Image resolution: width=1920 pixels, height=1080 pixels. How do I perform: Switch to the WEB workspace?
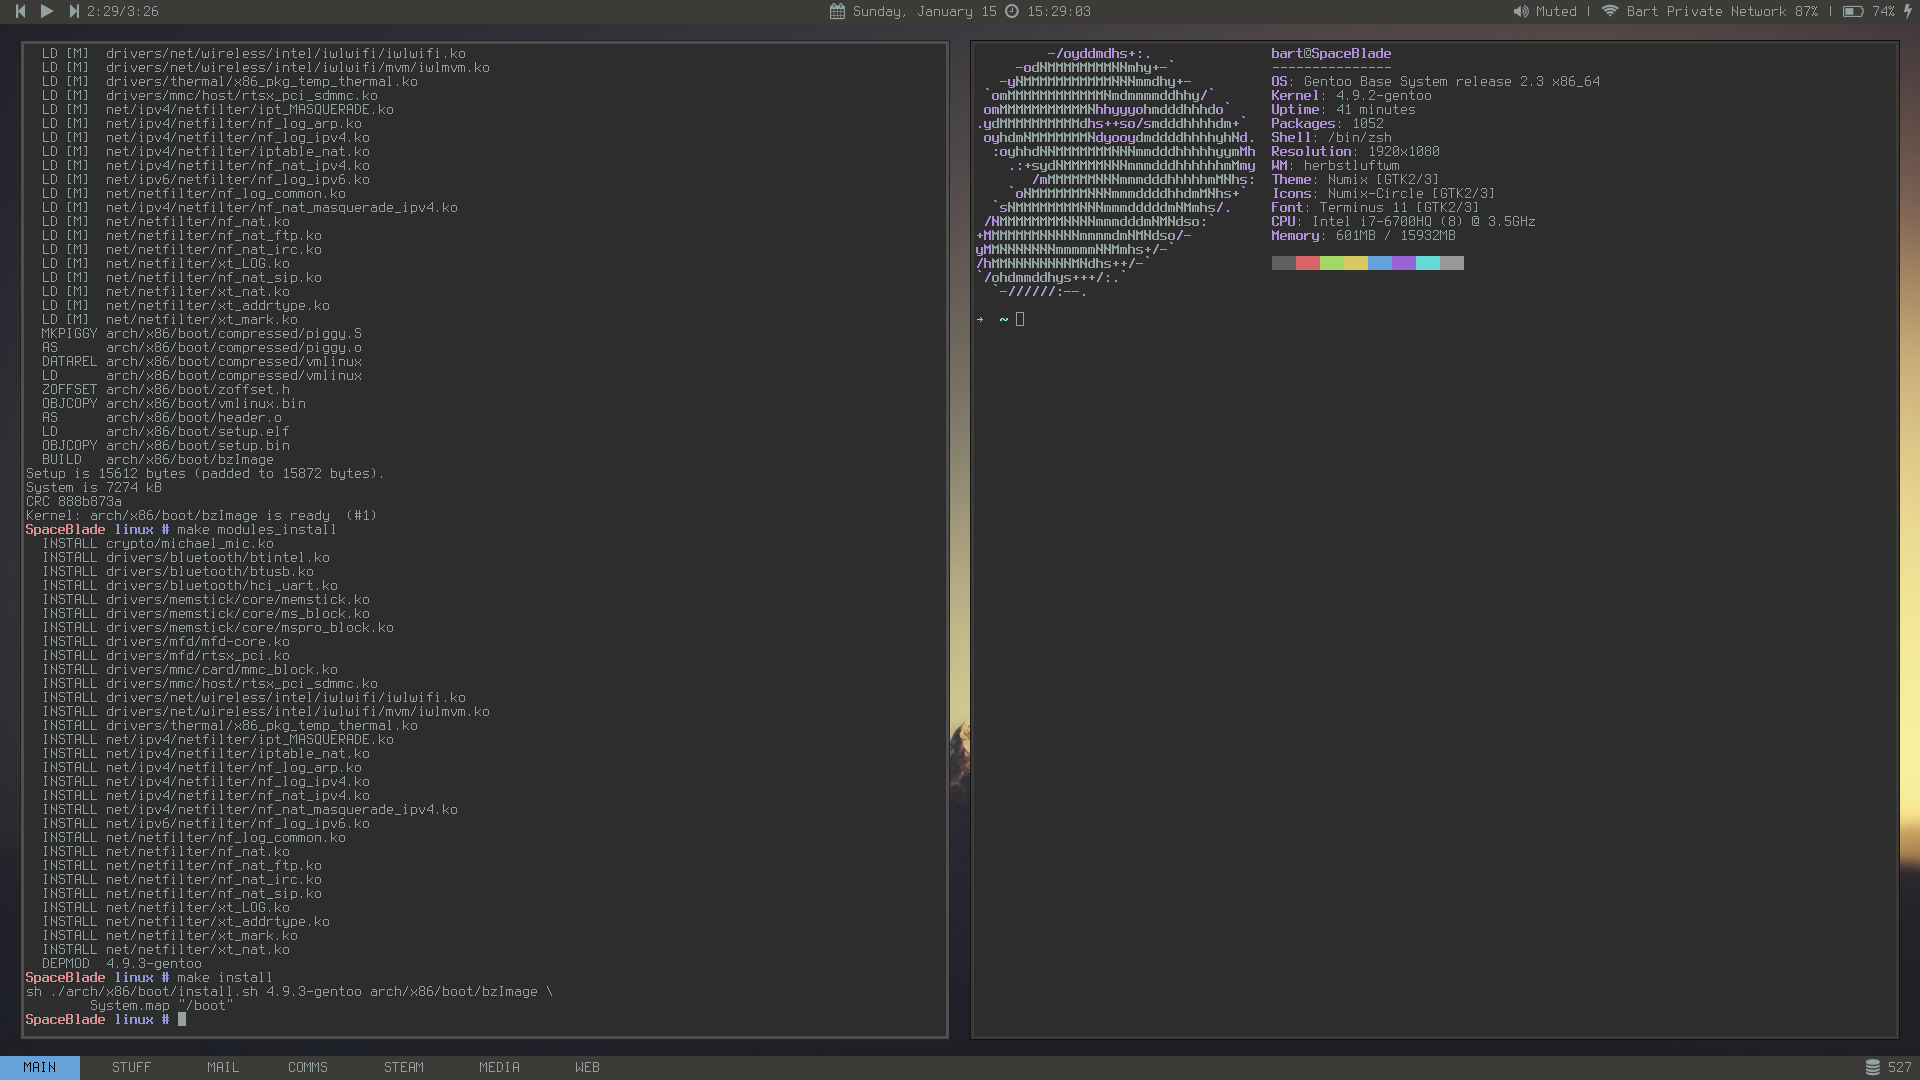(587, 1067)
